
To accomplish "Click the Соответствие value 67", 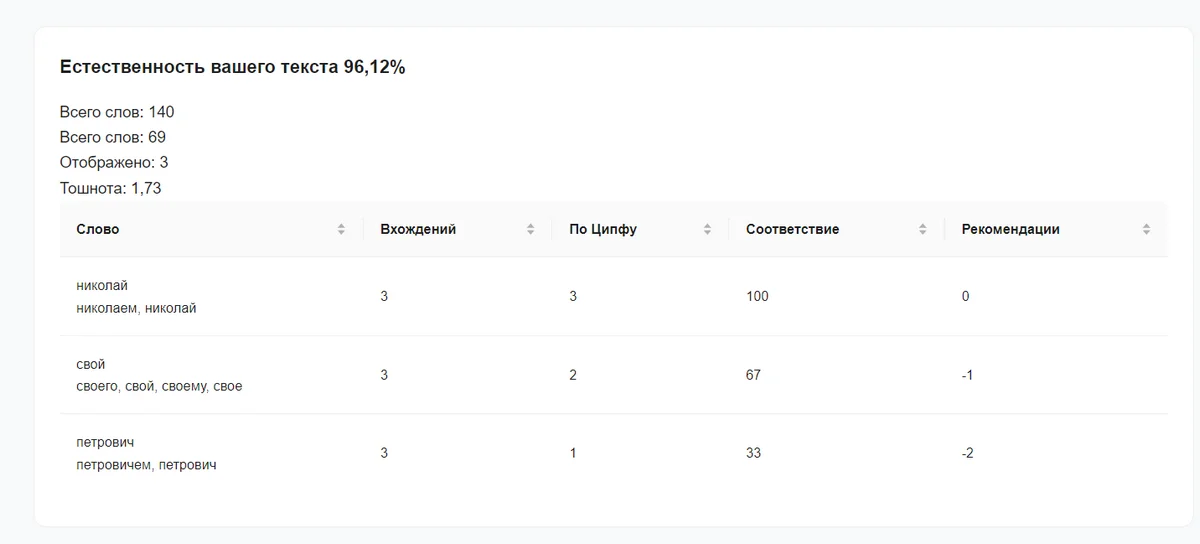I will tap(753, 375).
